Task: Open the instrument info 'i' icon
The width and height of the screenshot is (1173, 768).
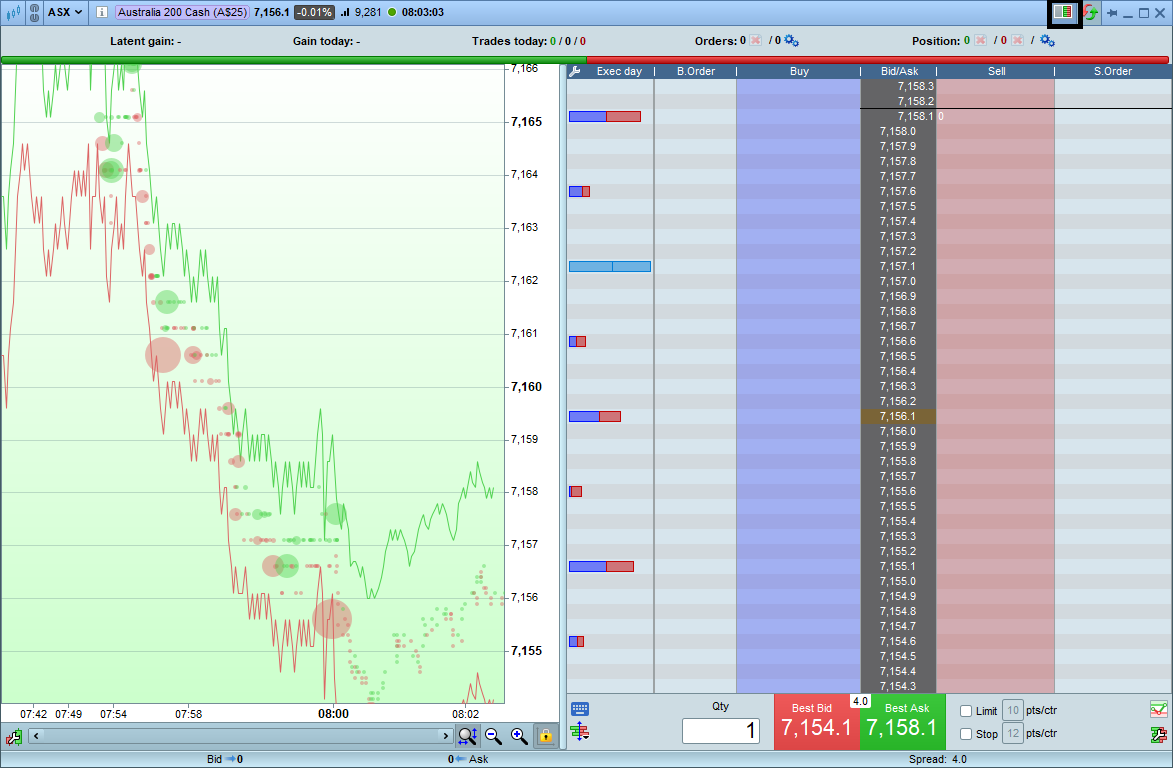Action: 102,13
